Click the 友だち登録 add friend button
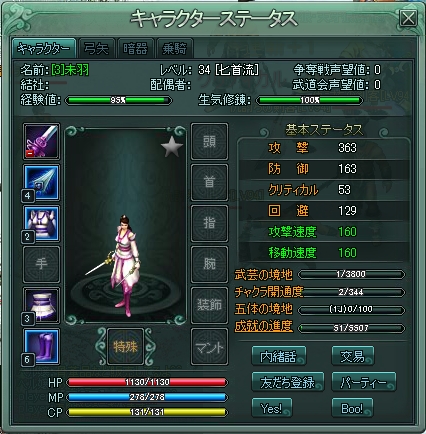The image size is (426, 434). 288,382
